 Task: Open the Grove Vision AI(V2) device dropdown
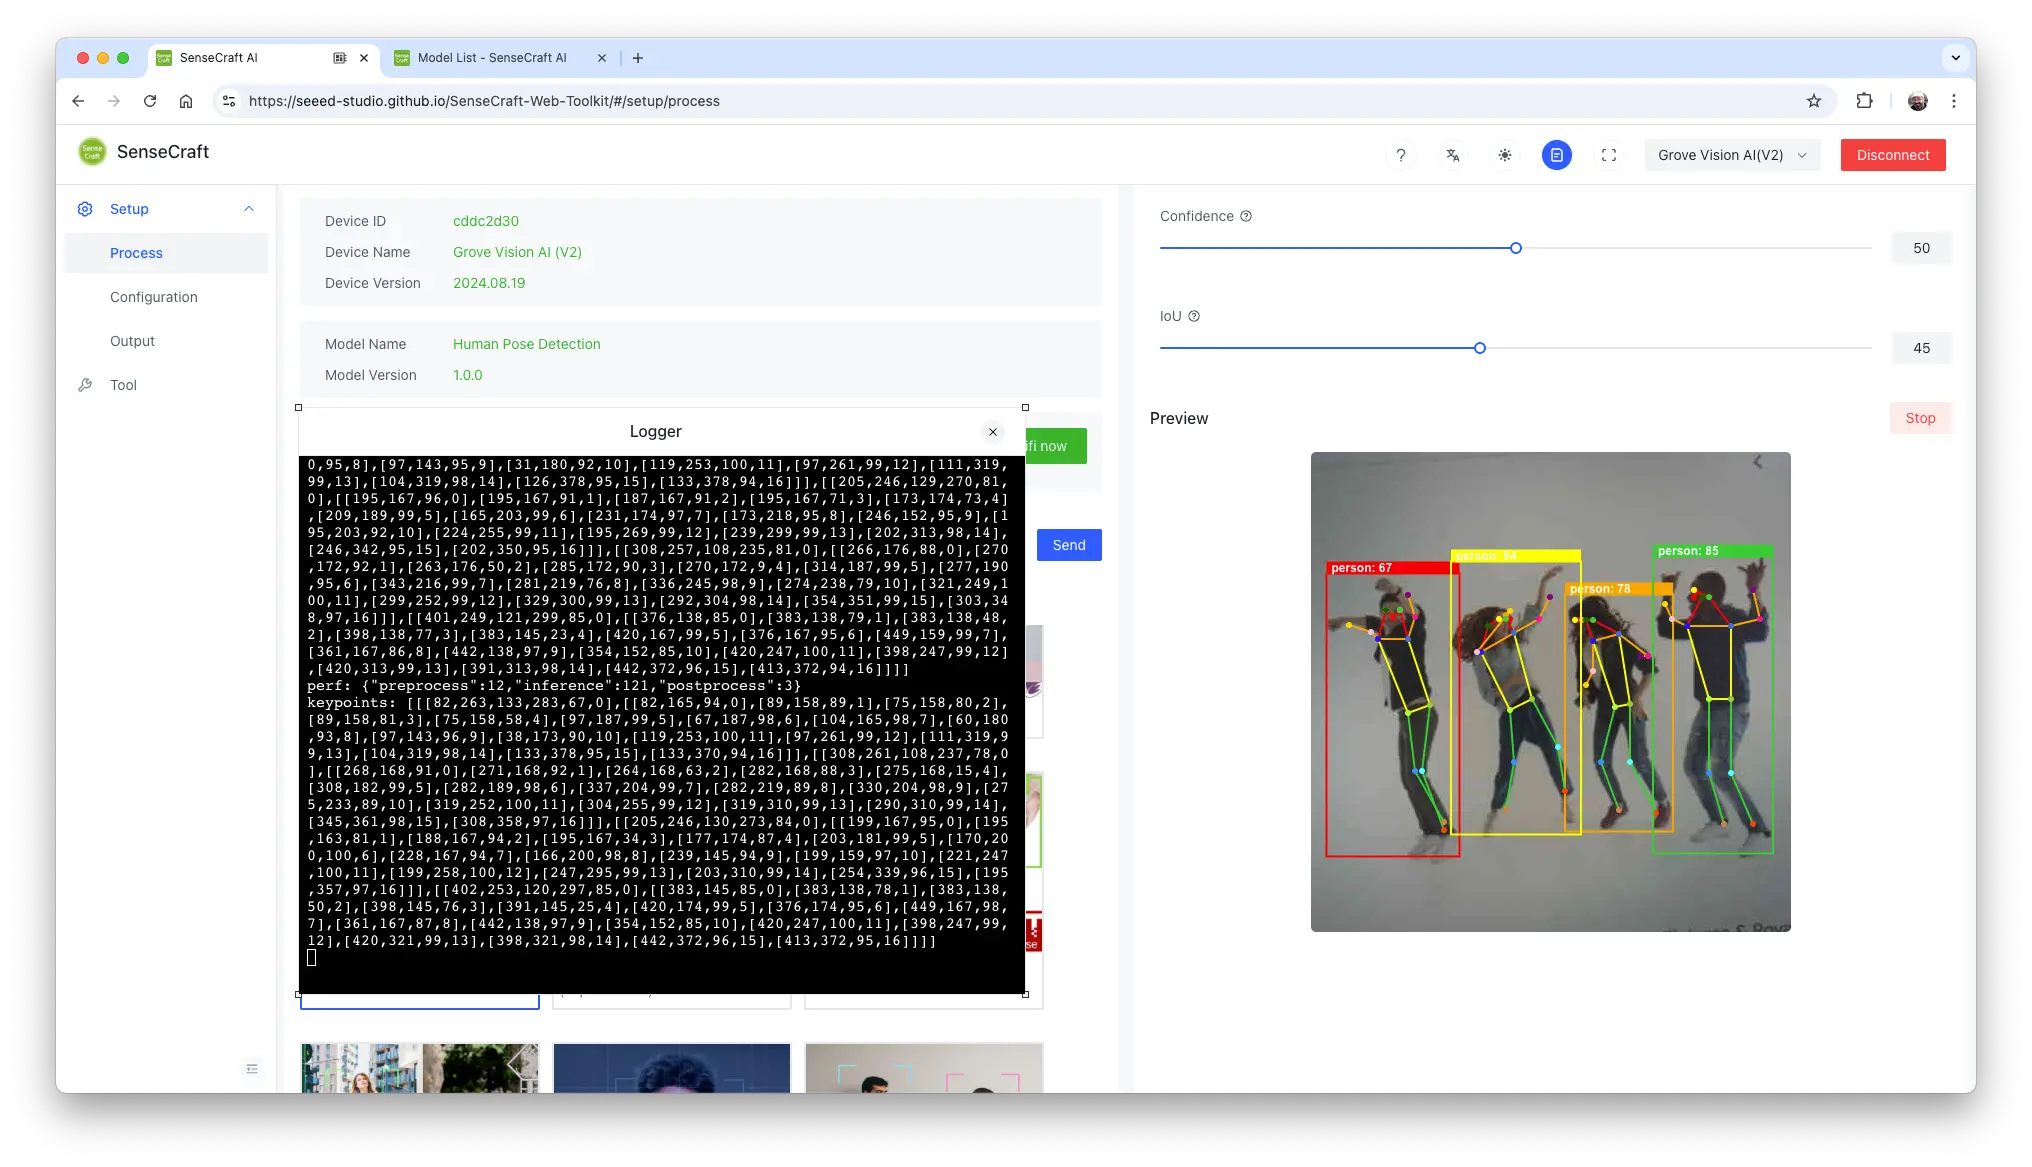tap(1731, 155)
